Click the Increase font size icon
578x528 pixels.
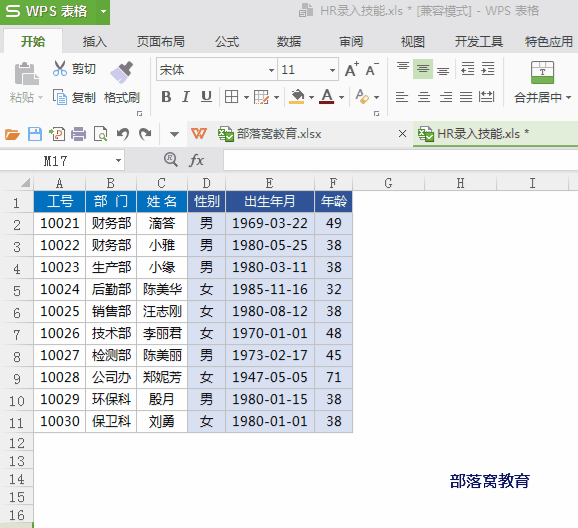click(x=352, y=69)
